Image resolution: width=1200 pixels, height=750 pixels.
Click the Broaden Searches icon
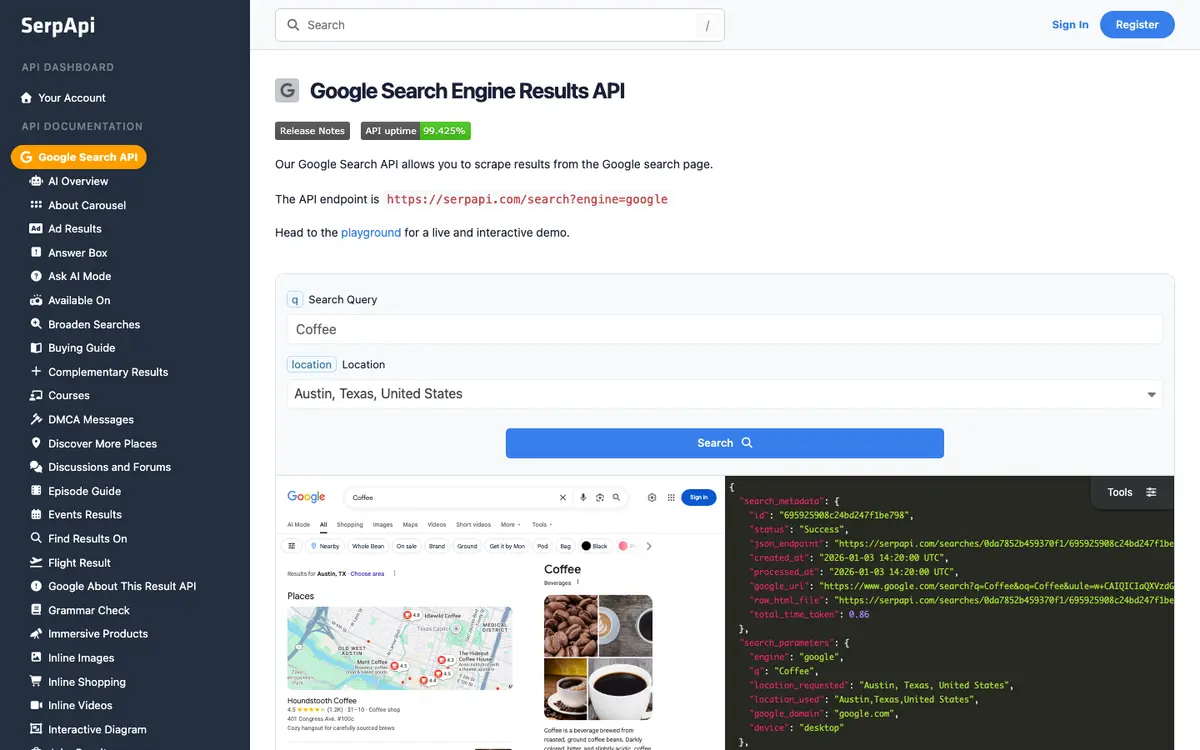36,324
